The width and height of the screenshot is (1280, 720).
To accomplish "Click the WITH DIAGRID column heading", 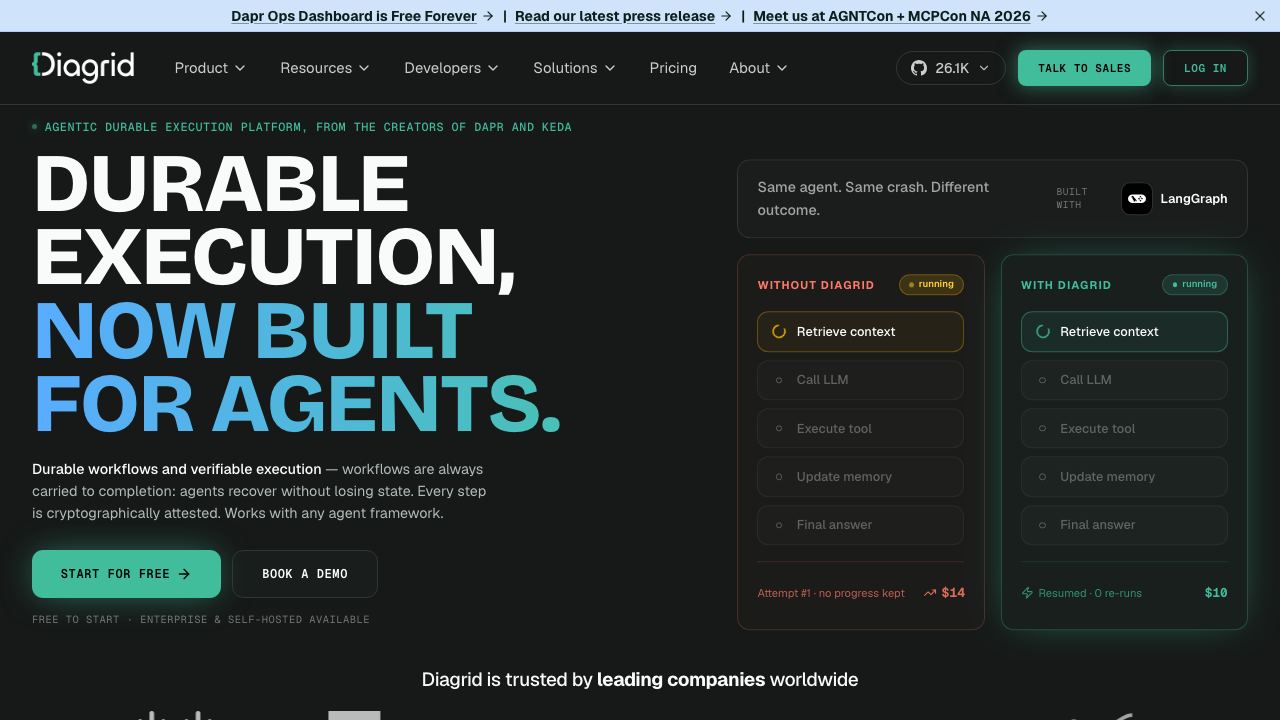I will [x=1066, y=285].
